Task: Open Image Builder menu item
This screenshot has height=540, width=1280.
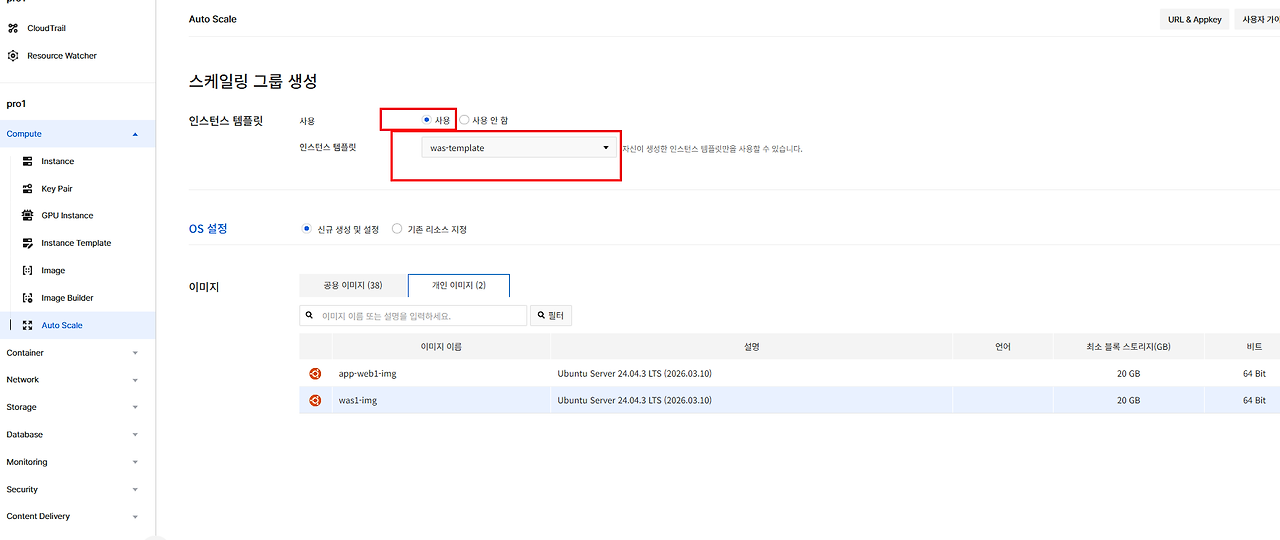Action: click(67, 298)
